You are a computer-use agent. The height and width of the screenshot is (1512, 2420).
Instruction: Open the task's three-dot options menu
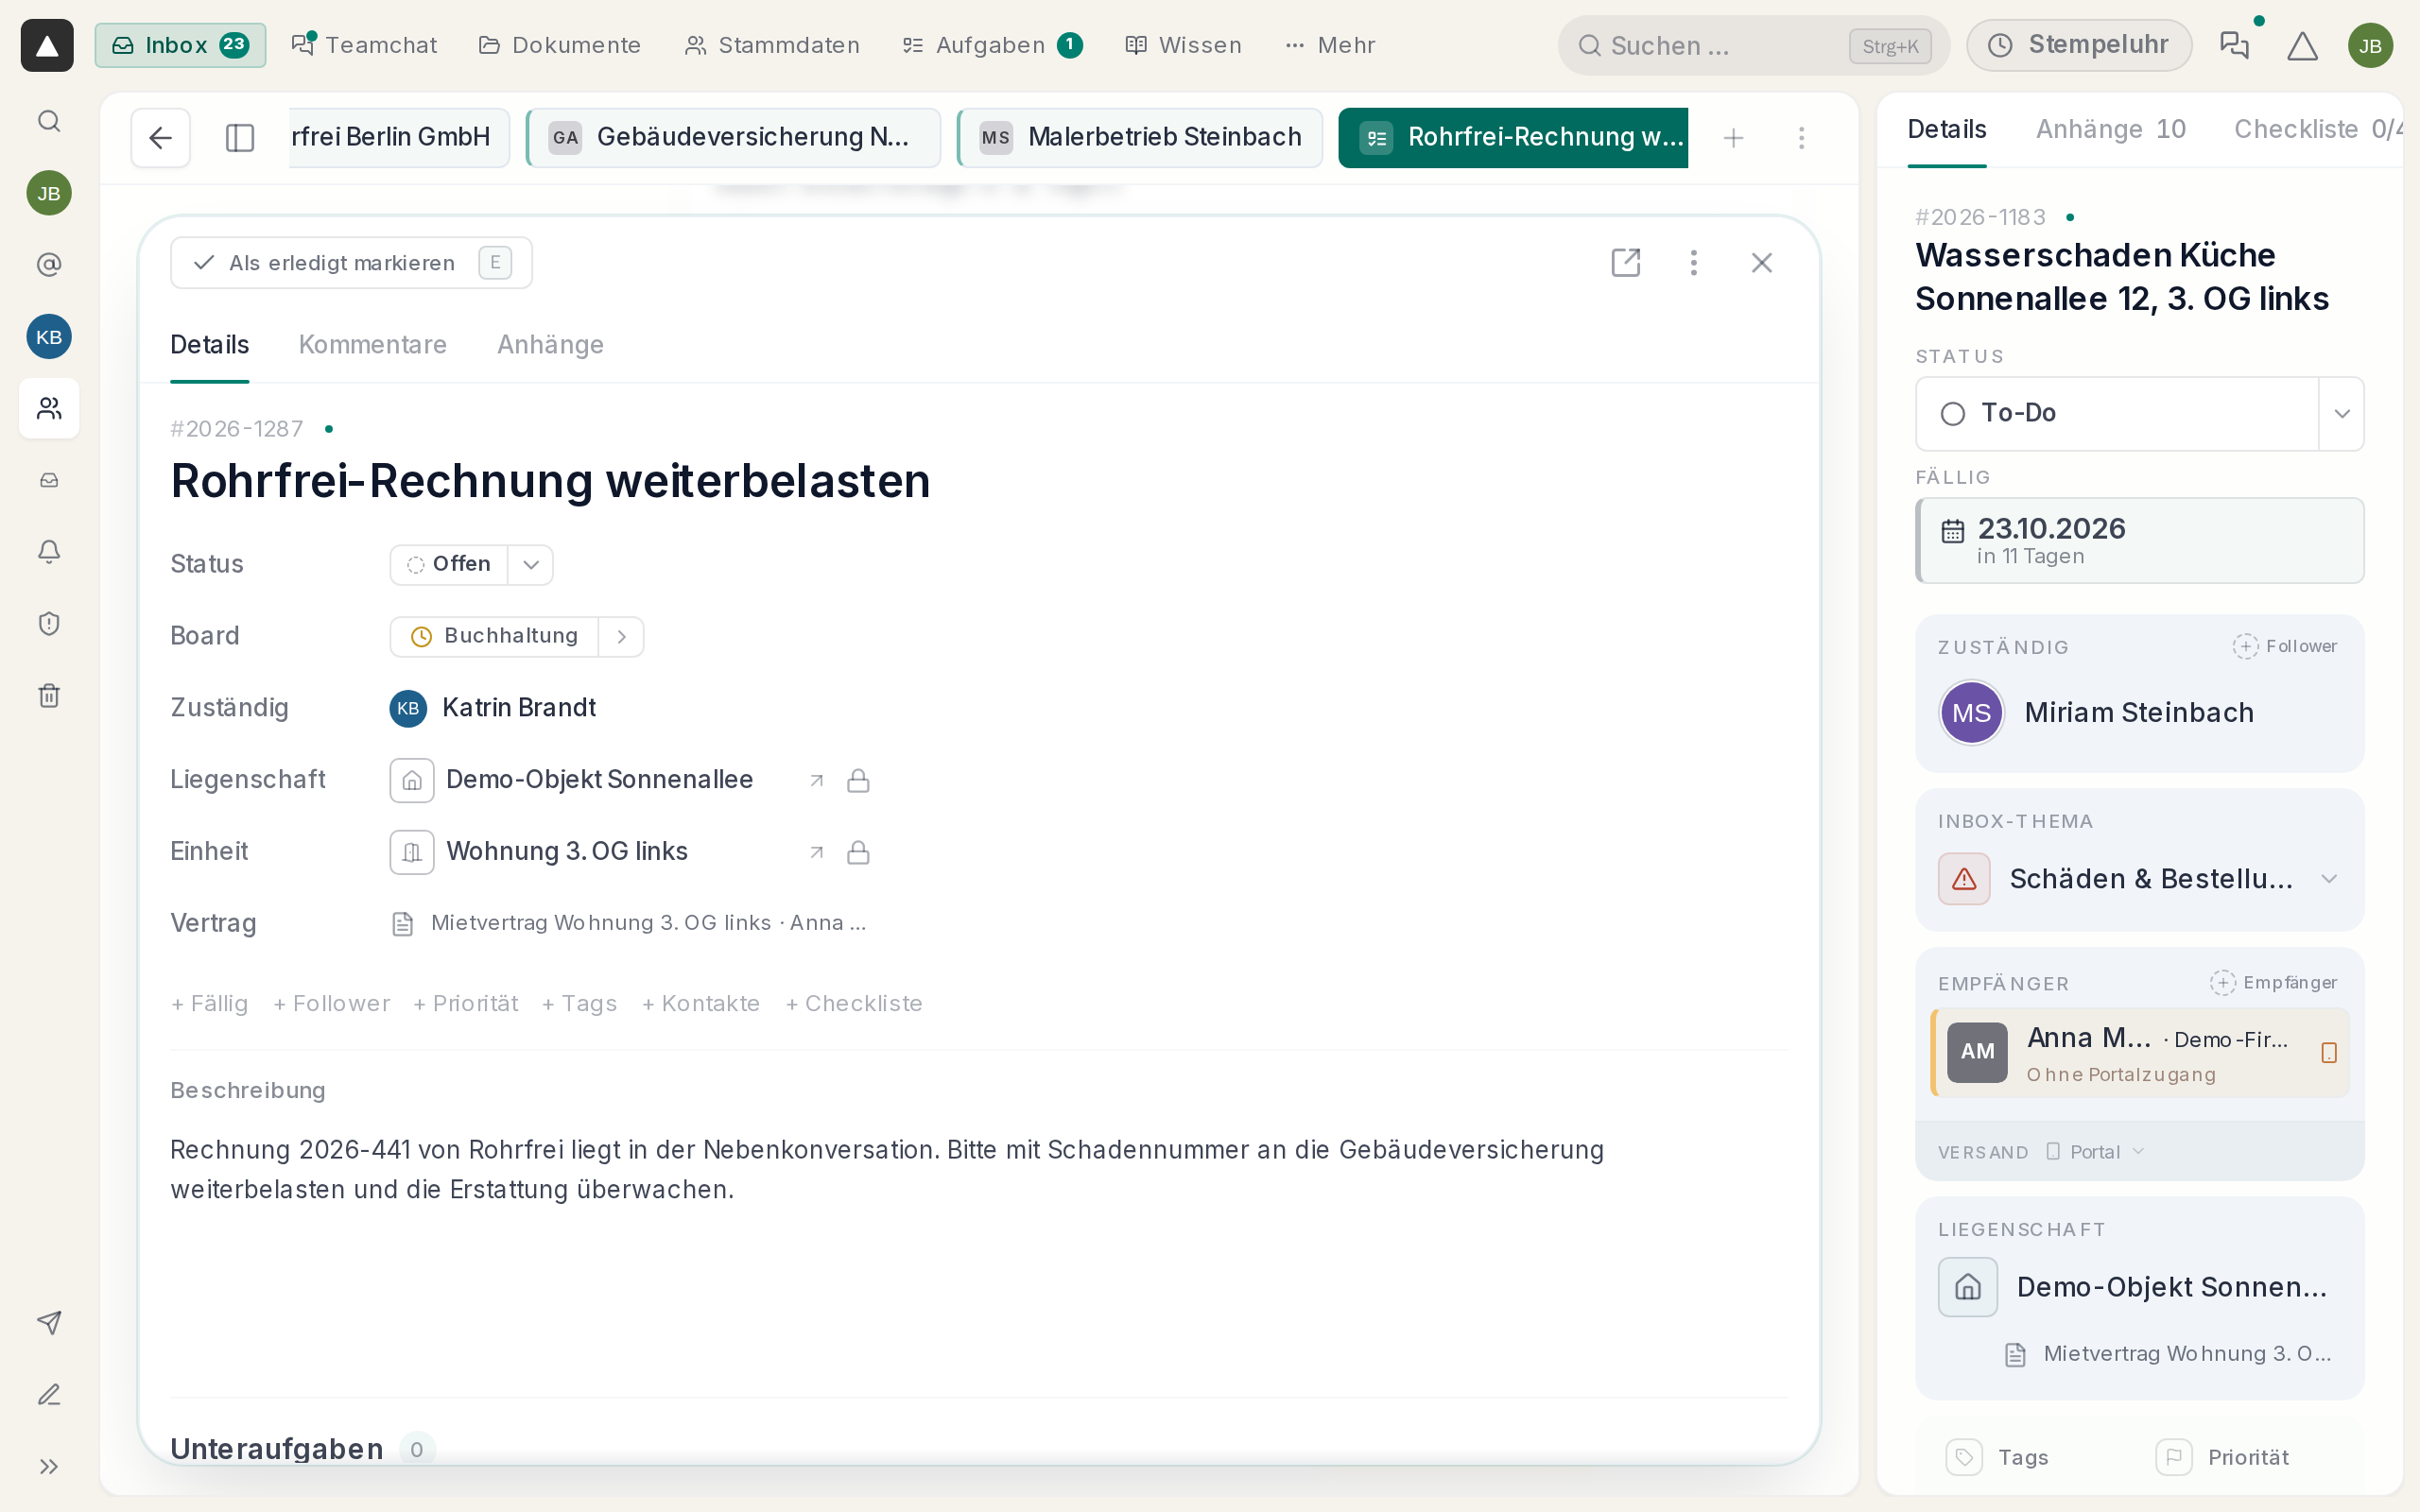tap(1694, 262)
